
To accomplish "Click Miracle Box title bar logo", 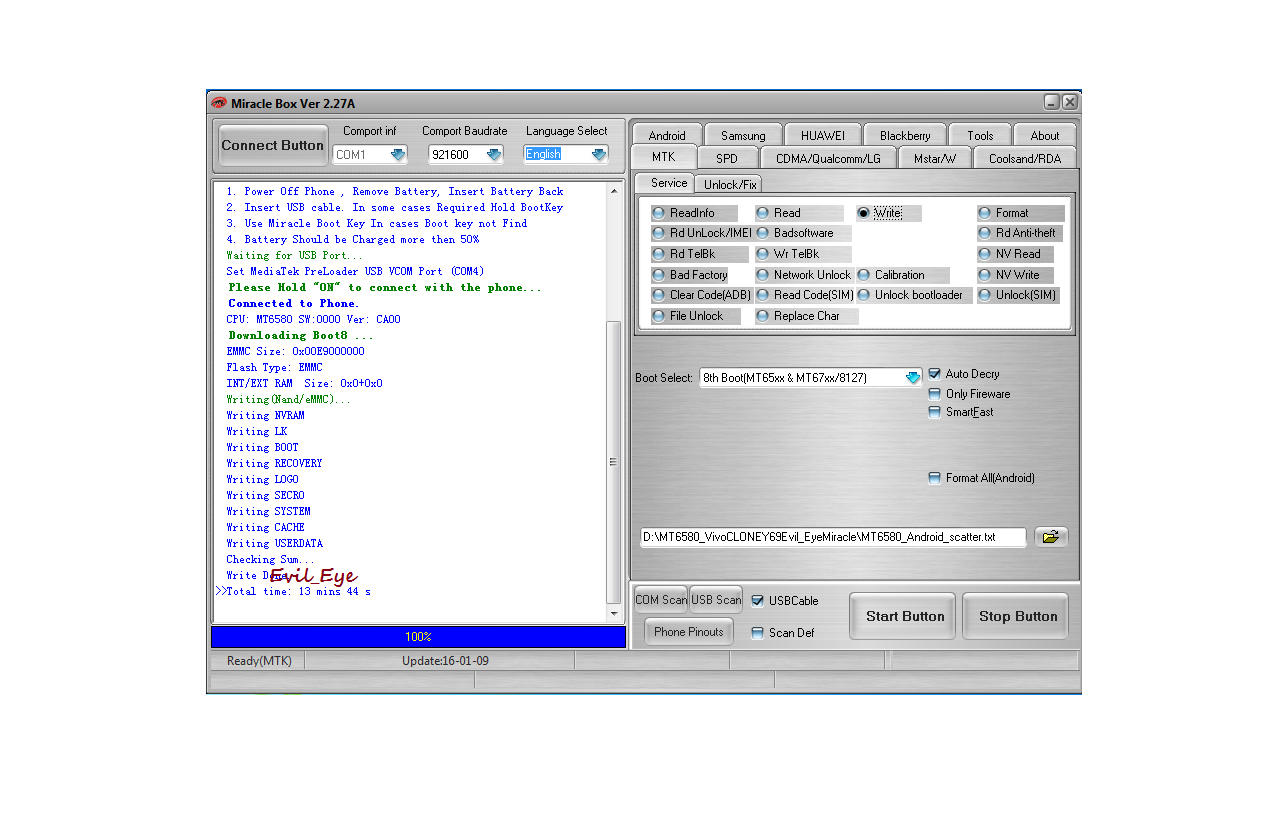I will (219, 103).
